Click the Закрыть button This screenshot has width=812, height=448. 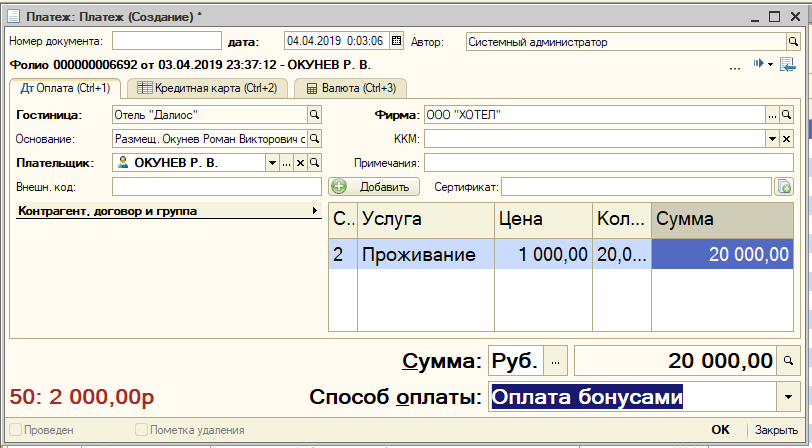pos(776,429)
